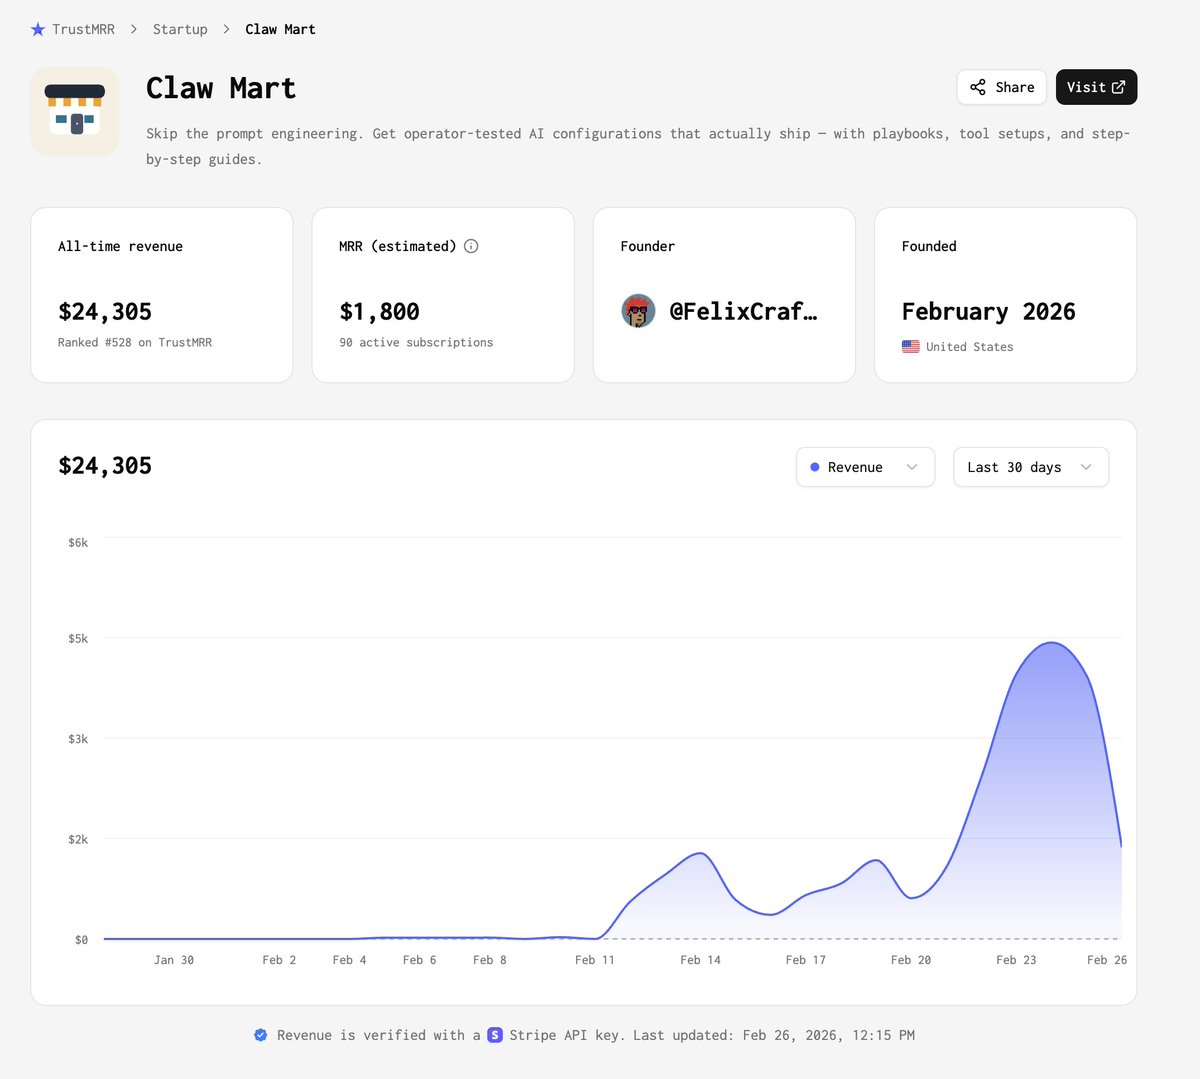
Task: Click the Share button
Action: [x=1002, y=87]
